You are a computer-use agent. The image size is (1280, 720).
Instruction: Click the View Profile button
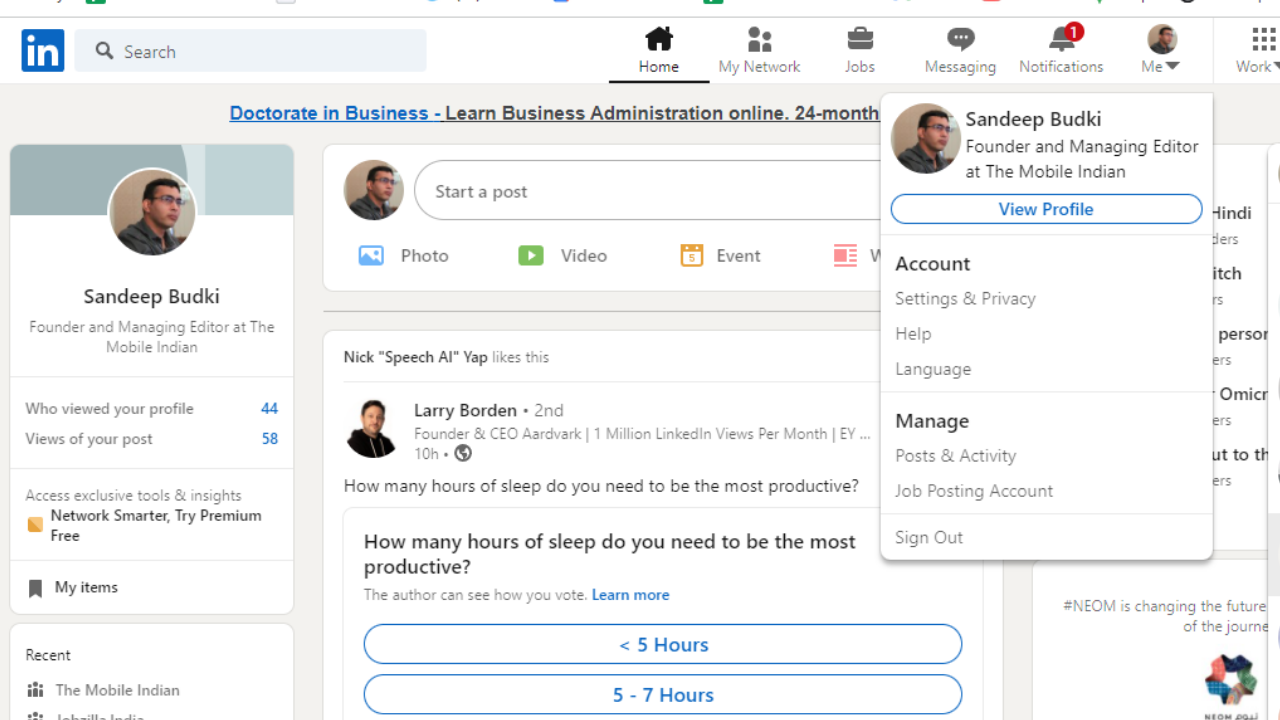pos(1046,209)
